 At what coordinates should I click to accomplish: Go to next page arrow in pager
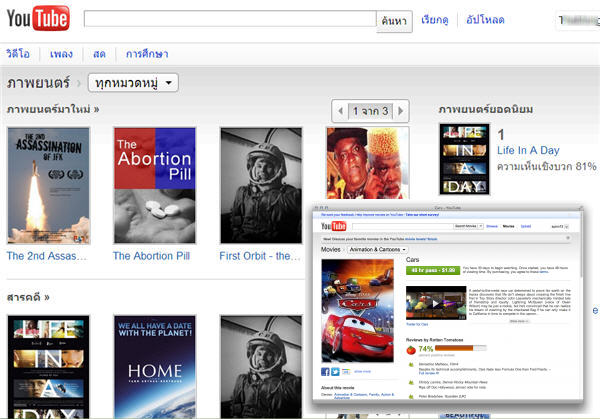(401, 111)
